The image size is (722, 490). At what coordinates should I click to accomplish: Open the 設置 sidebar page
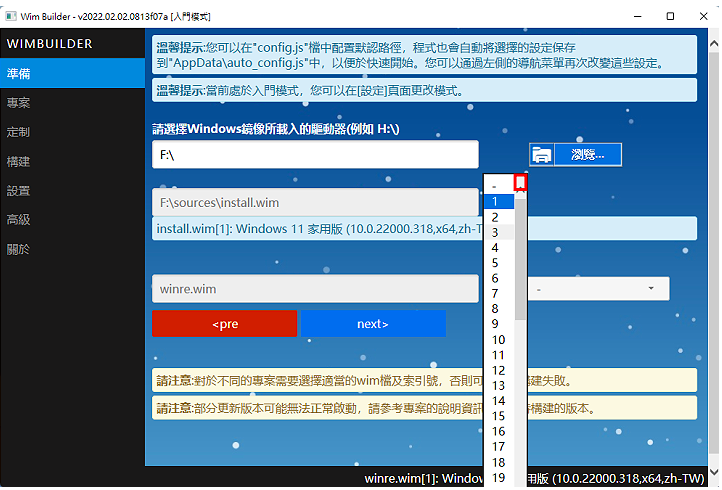pyautogui.click(x=72, y=191)
